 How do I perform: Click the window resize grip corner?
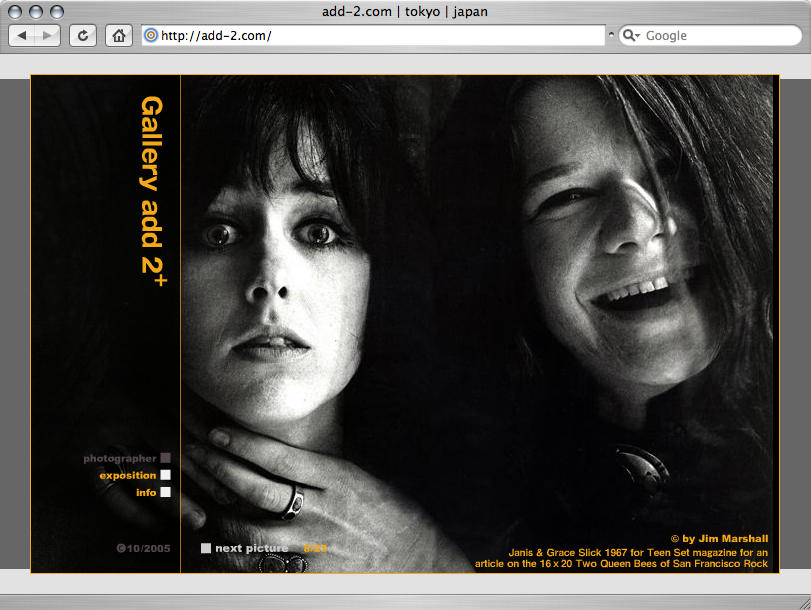tap(804, 603)
